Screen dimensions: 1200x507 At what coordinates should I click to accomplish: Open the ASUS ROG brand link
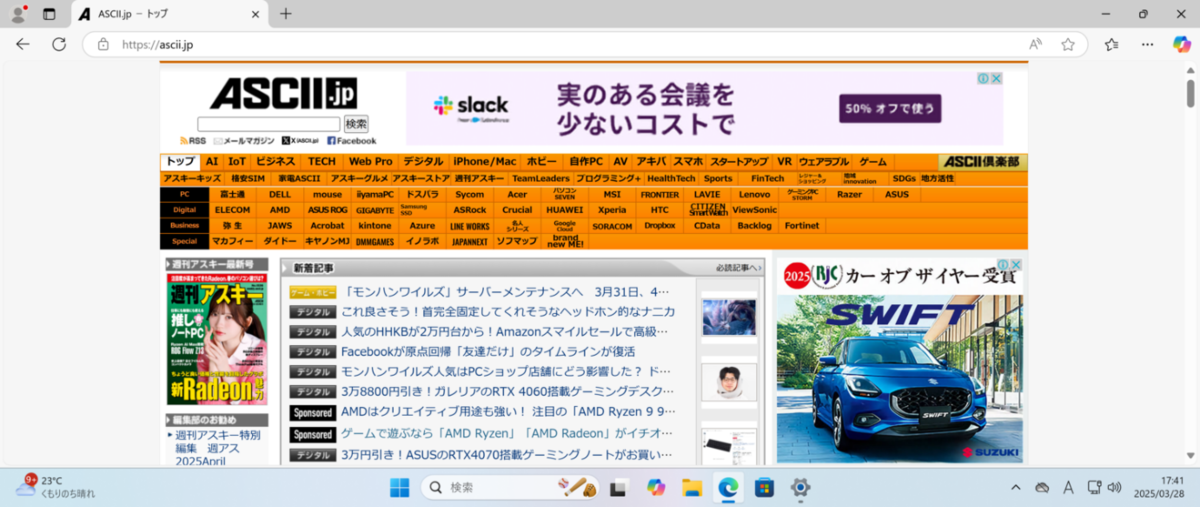click(x=327, y=210)
